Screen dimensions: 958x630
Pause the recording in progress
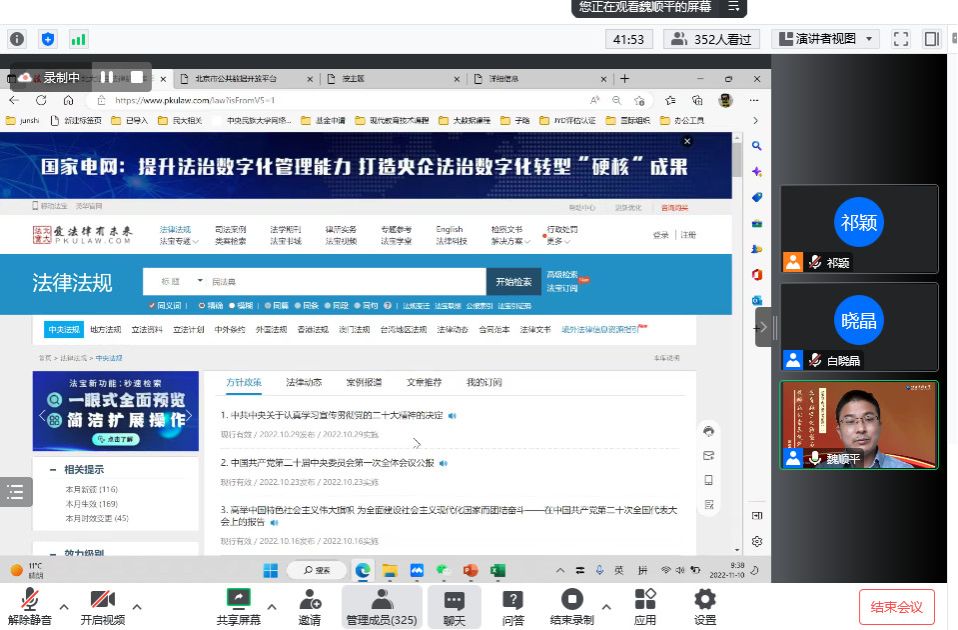coord(107,77)
